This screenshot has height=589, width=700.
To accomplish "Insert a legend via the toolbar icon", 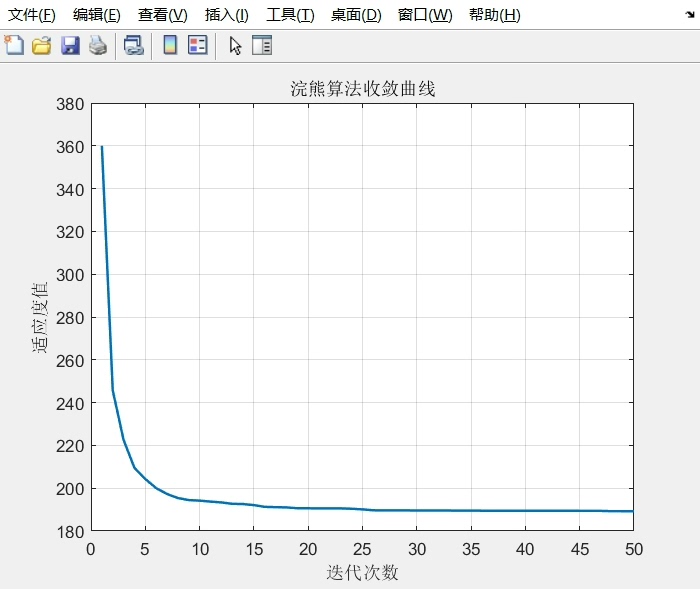I will point(198,45).
